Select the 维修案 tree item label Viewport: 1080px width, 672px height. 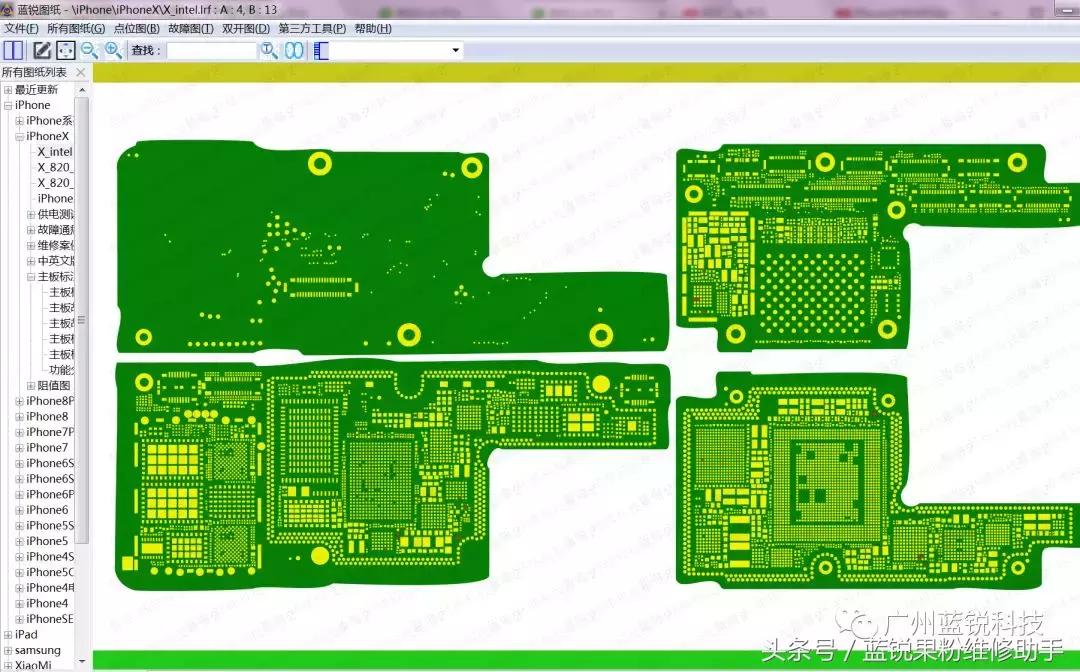point(55,245)
